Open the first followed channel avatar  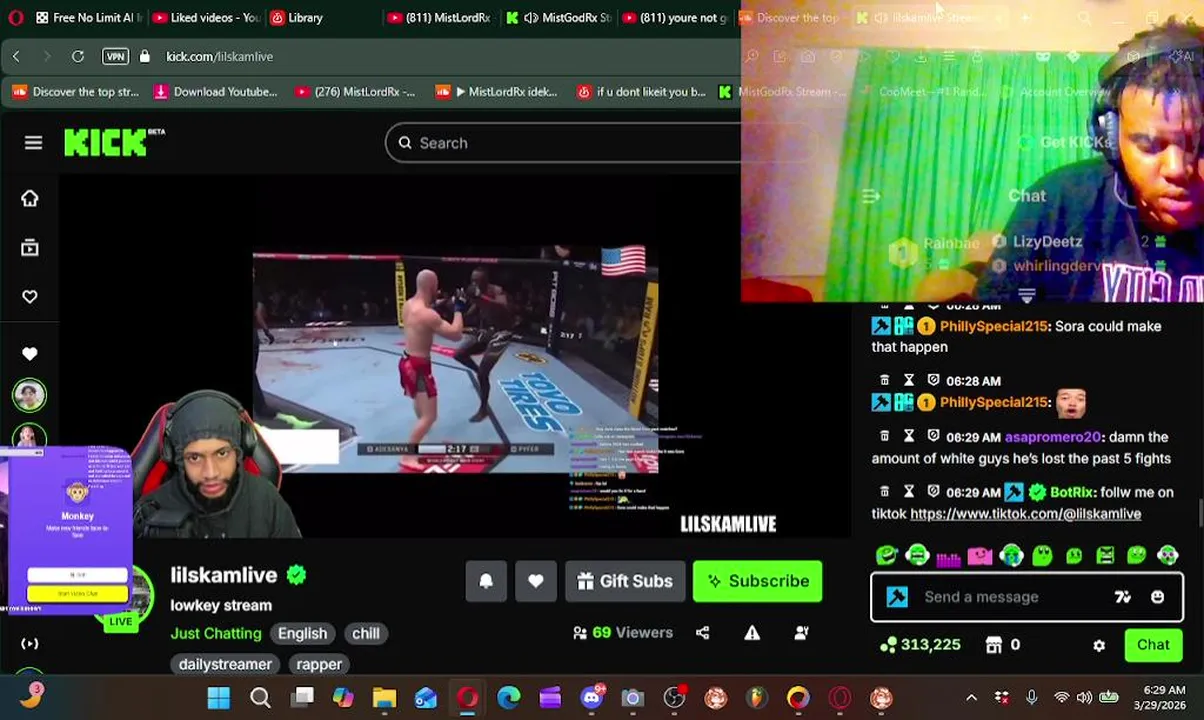point(29,395)
